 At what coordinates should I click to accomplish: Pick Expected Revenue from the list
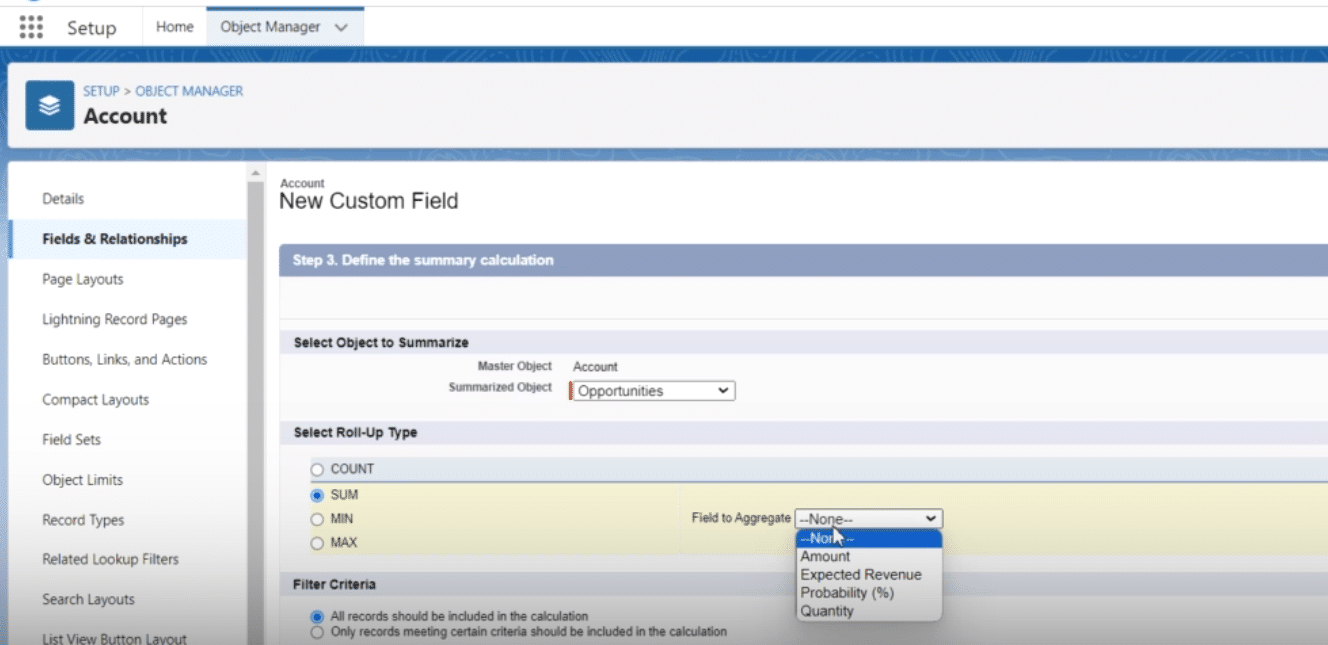[860, 575]
